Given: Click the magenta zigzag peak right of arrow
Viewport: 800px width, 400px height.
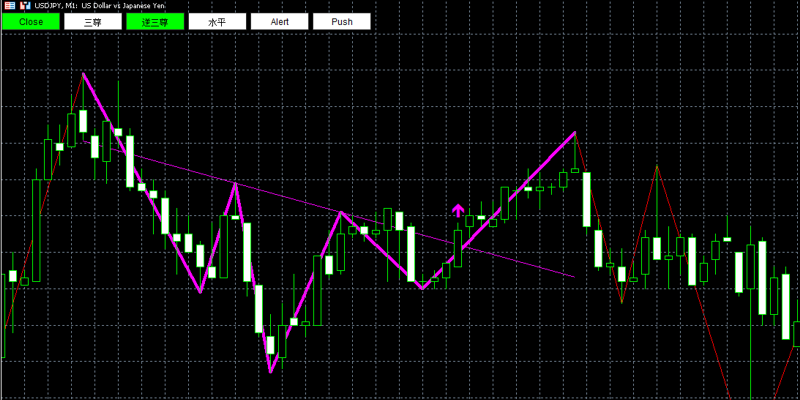Looking at the screenshot, I should (x=575, y=132).
